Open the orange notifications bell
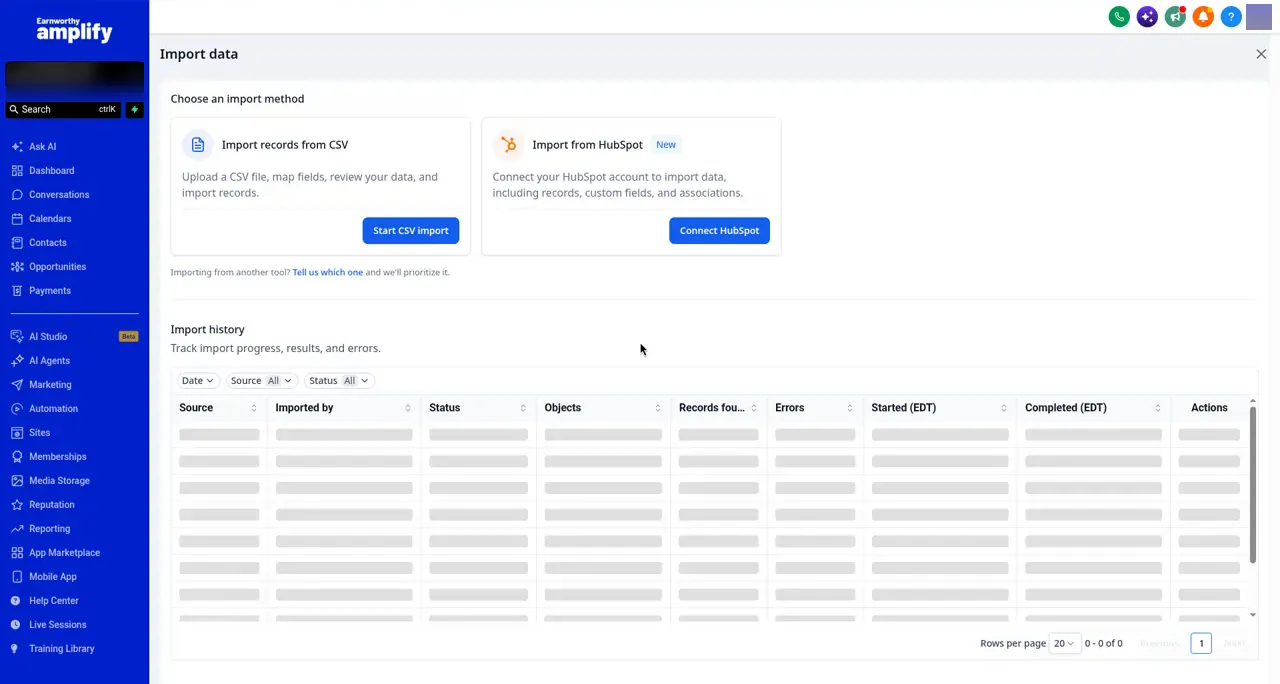Image resolution: width=1280 pixels, height=684 pixels. tap(1203, 17)
